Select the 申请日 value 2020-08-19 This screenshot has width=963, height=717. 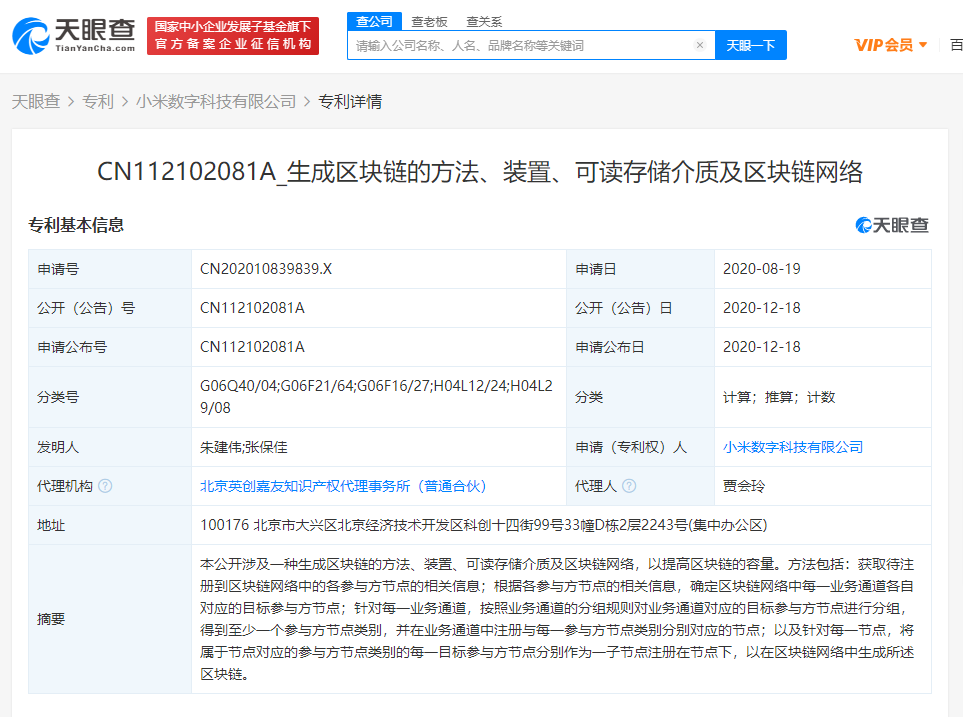point(762,269)
